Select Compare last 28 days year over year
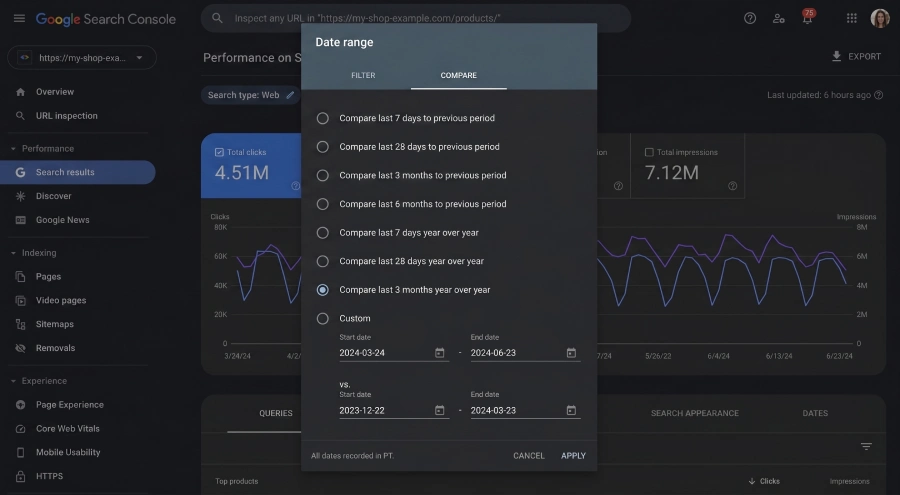This screenshot has height=495, width=900. tap(323, 261)
